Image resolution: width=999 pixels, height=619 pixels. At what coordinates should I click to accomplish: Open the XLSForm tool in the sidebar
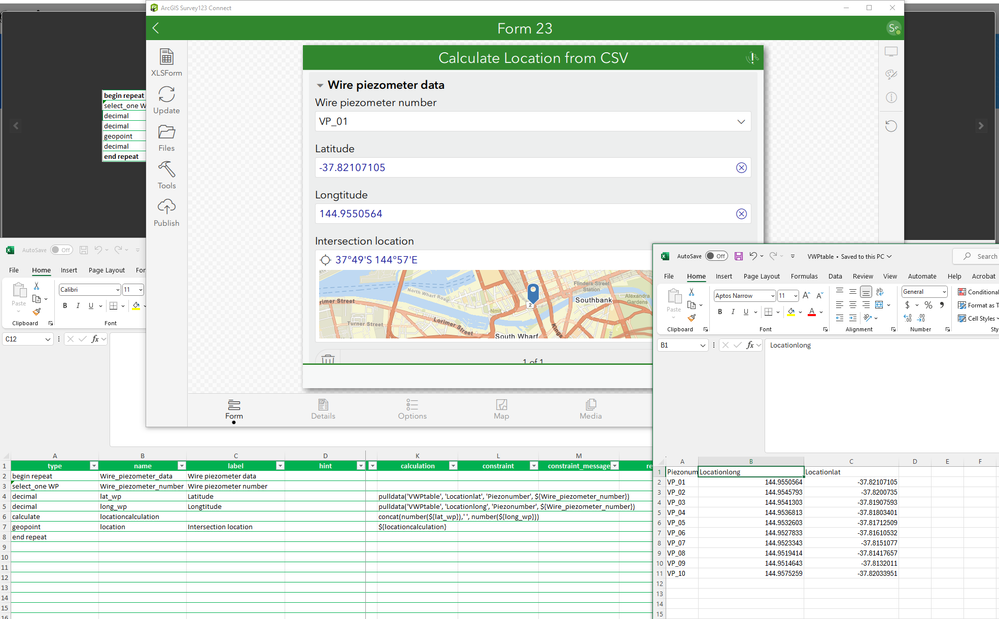click(x=166, y=62)
